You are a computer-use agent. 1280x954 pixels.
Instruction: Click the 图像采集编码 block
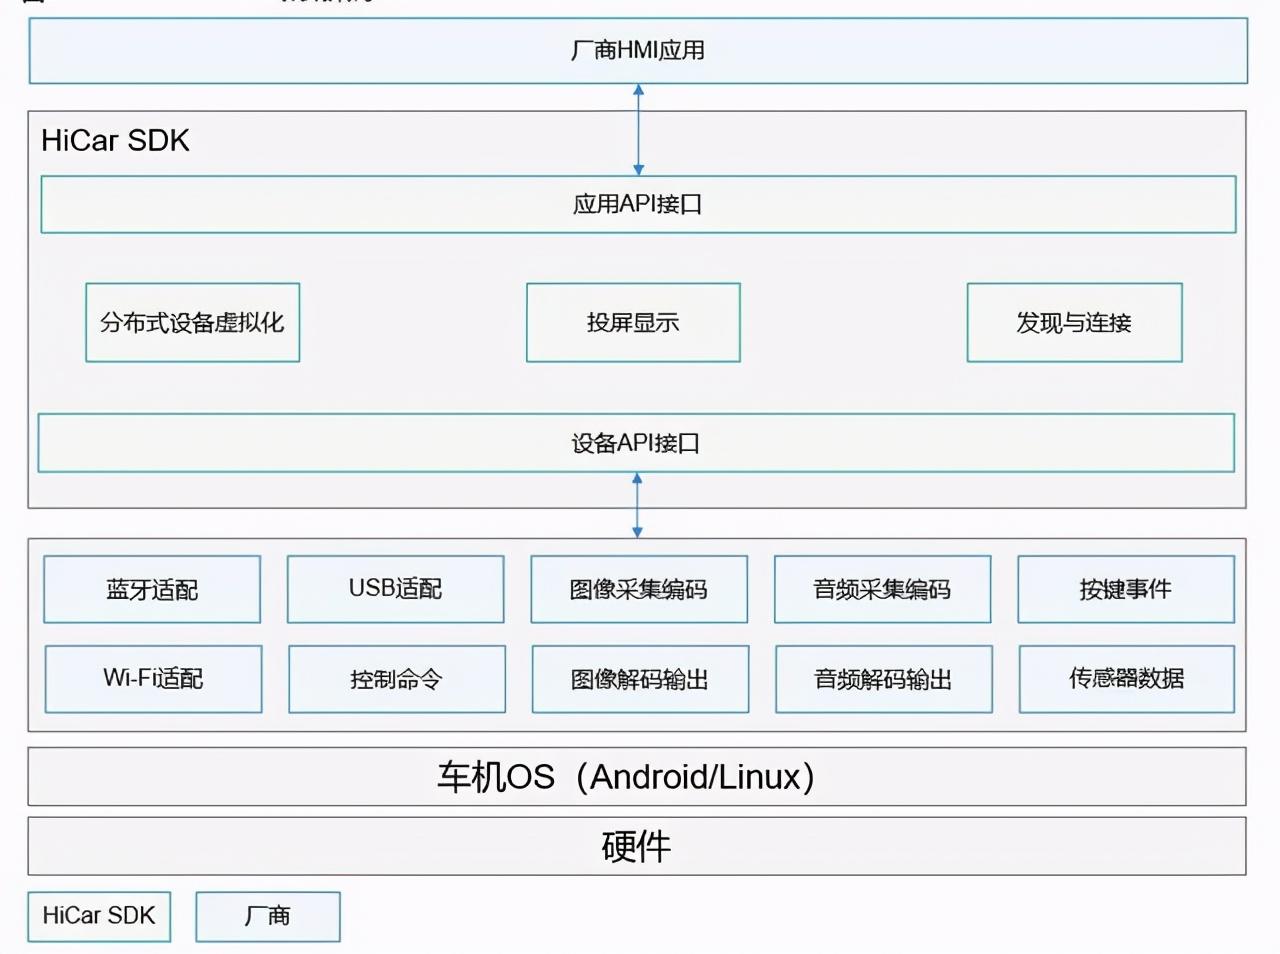[639, 589]
